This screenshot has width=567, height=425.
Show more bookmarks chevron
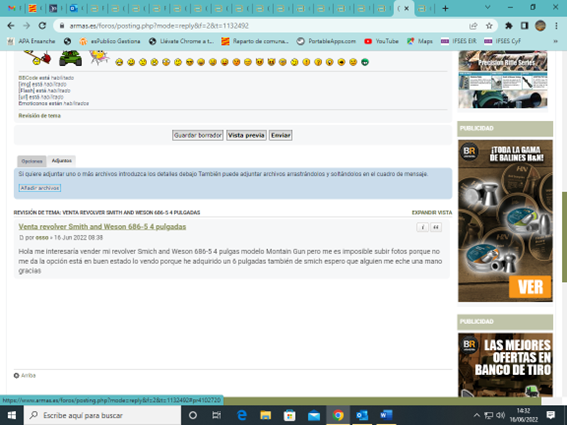click(x=555, y=41)
